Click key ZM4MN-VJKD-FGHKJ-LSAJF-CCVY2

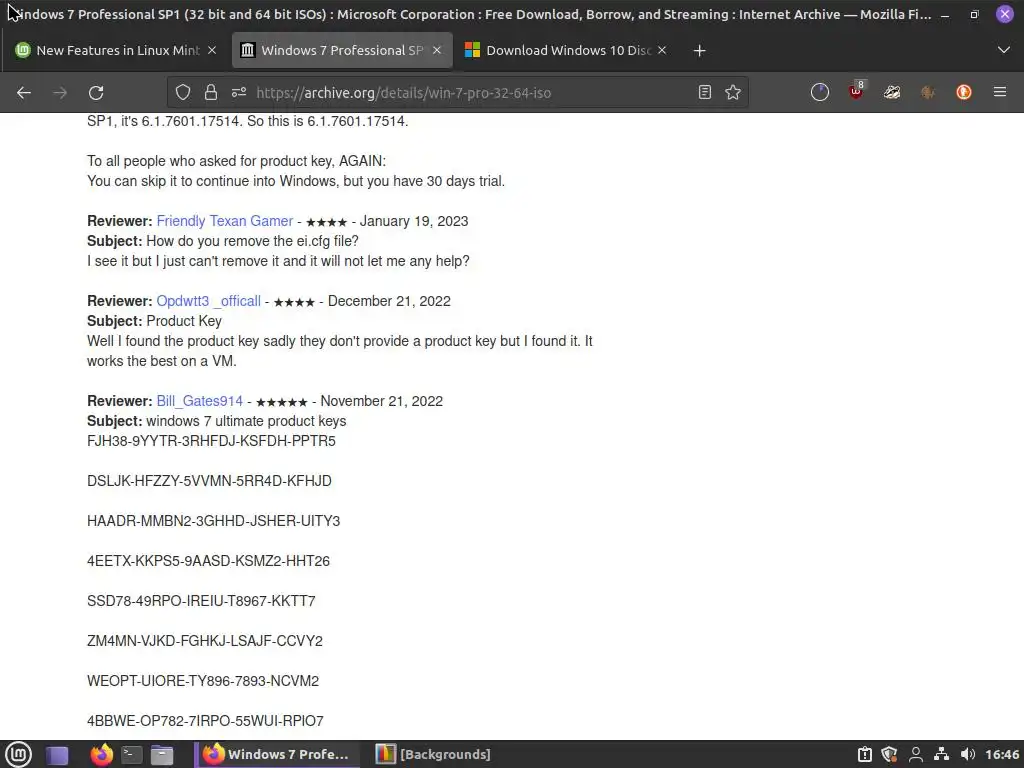click(204, 641)
